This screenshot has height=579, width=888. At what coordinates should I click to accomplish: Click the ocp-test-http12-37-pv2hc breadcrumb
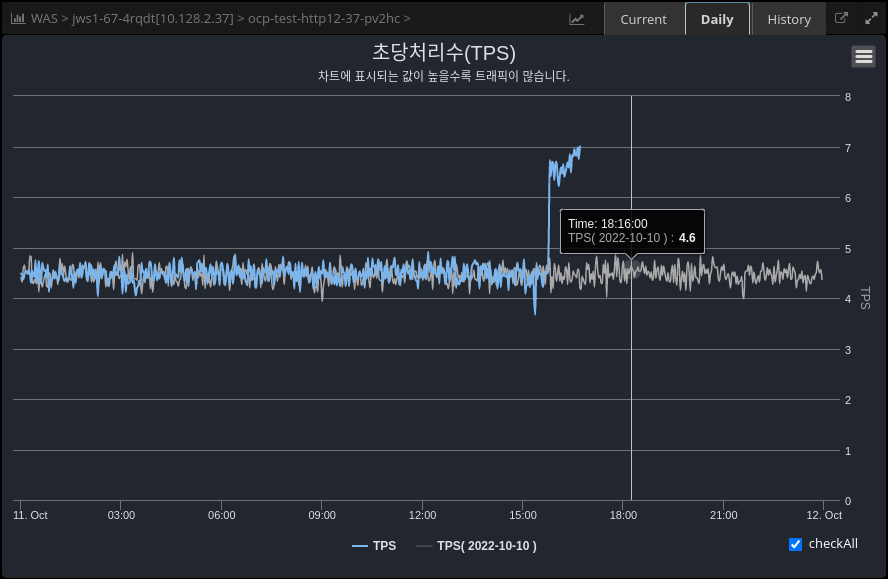tap(324, 19)
